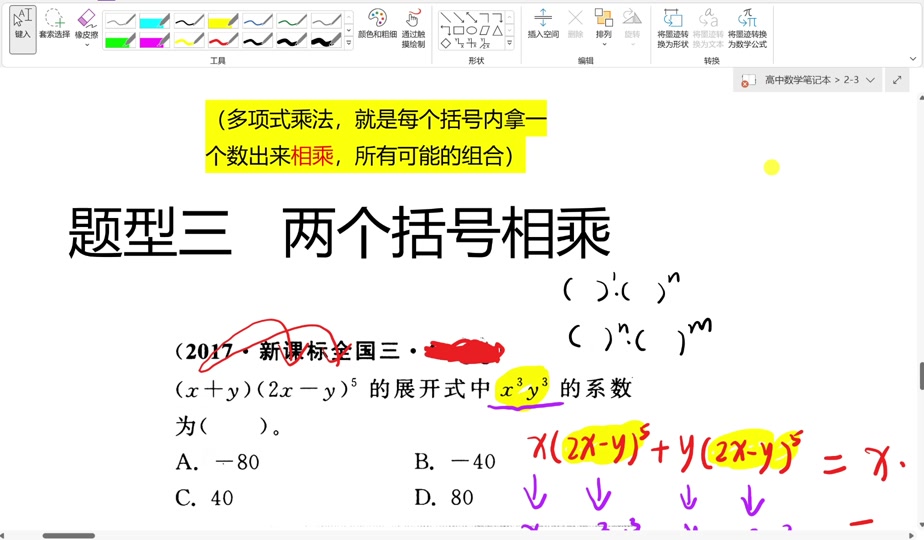Pick the red pen
The height and width of the screenshot is (540, 924).
pyautogui.click(x=223, y=41)
